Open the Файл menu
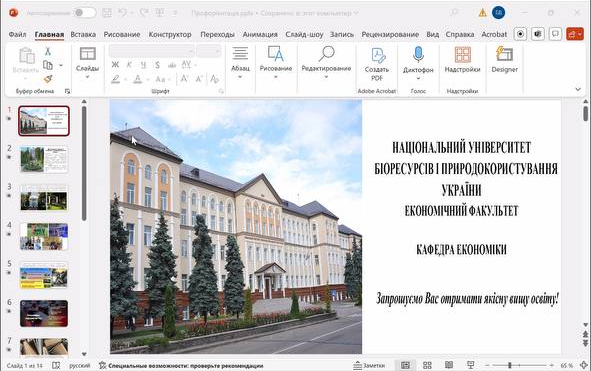 coord(17,34)
